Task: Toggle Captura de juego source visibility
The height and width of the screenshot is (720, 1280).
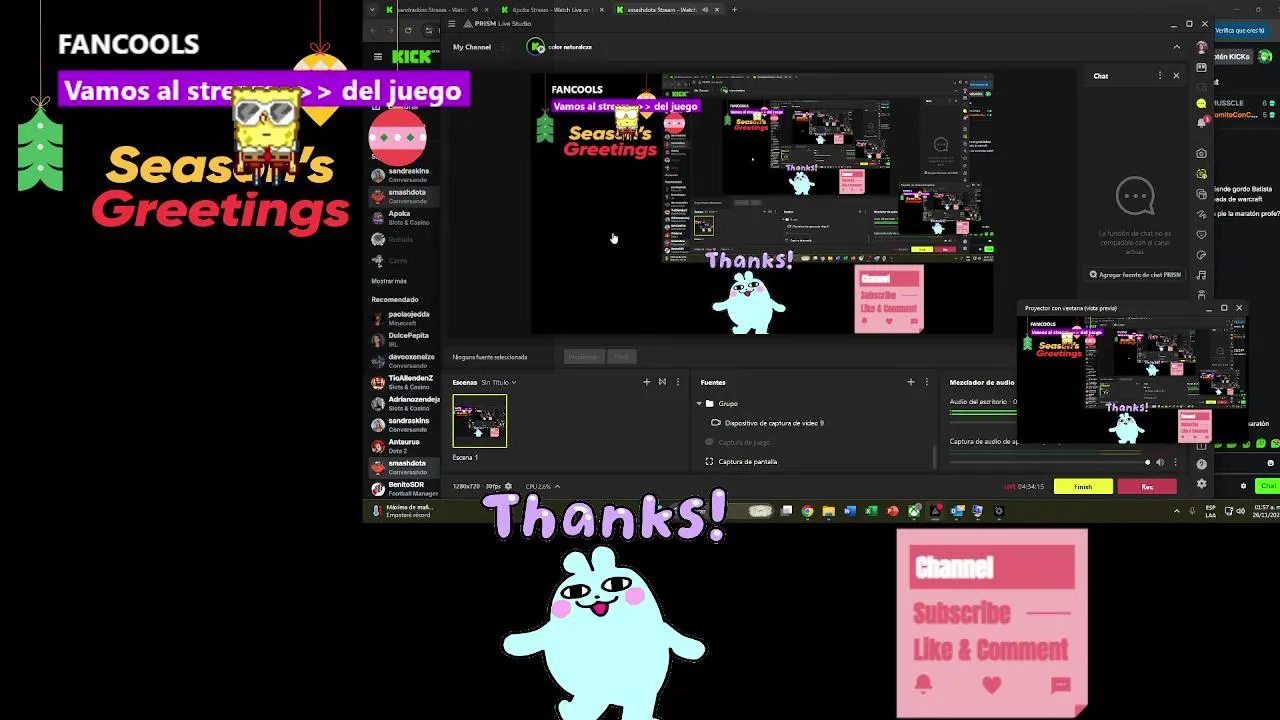Action: 709,442
